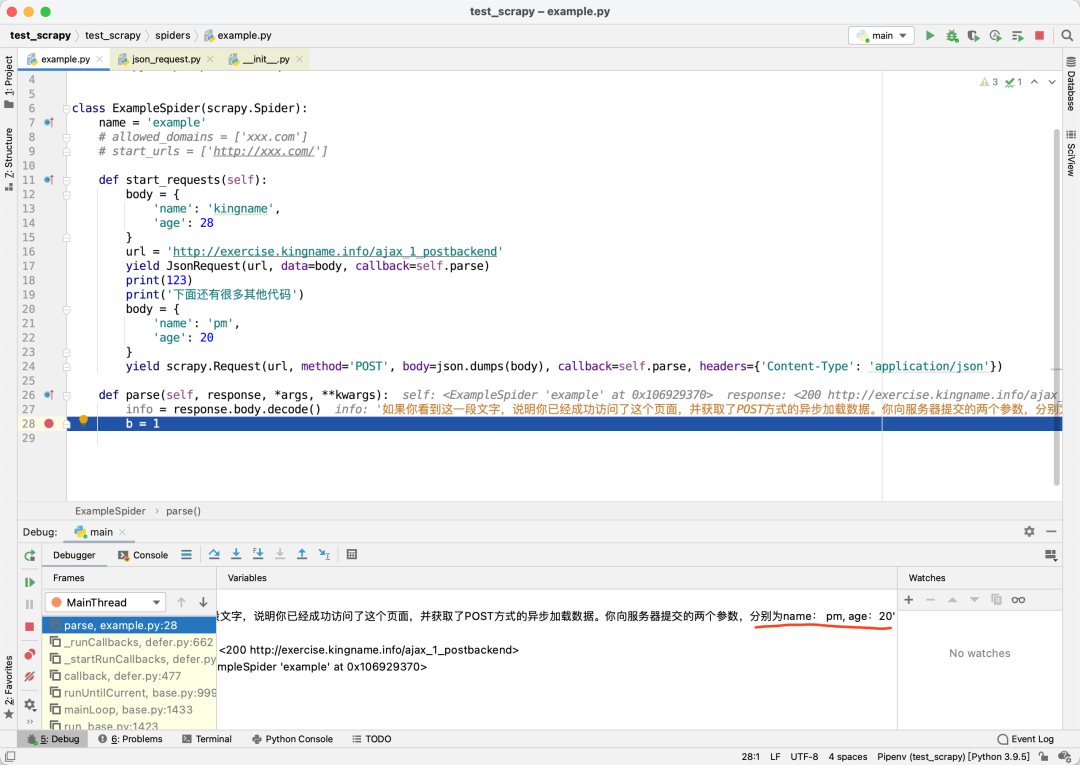This screenshot has height=765, width=1080.
Task: Select the callback, defer.py:477 frame
Action: (x=129, y=676)
